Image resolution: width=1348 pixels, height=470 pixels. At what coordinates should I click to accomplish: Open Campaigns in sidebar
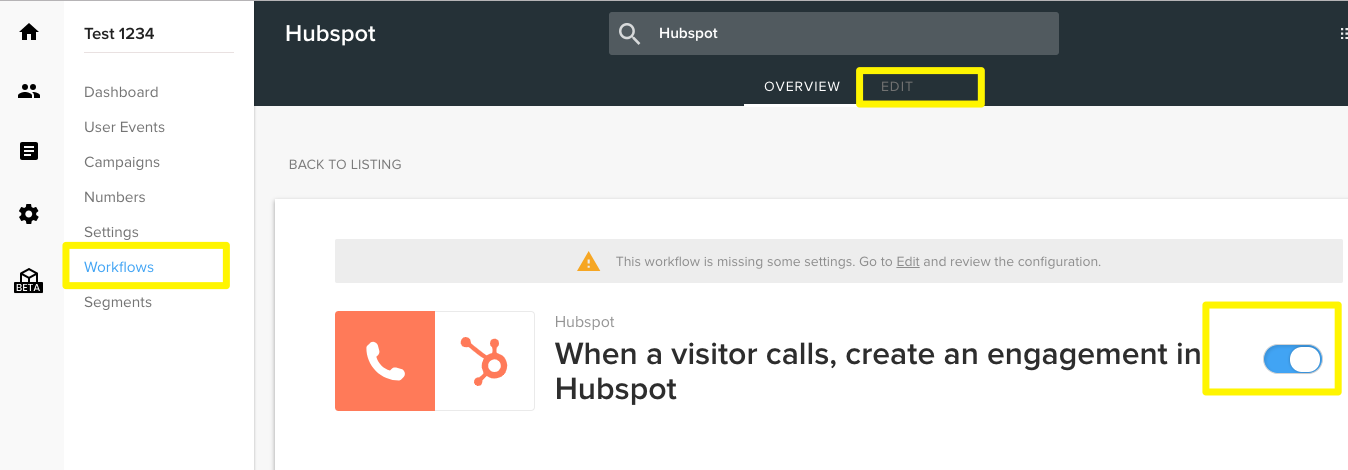(x=122, y=162)
